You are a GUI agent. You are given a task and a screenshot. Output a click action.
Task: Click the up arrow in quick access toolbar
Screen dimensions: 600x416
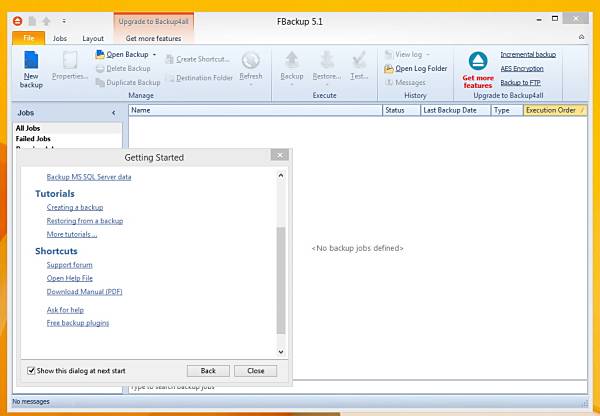(46, 21)
